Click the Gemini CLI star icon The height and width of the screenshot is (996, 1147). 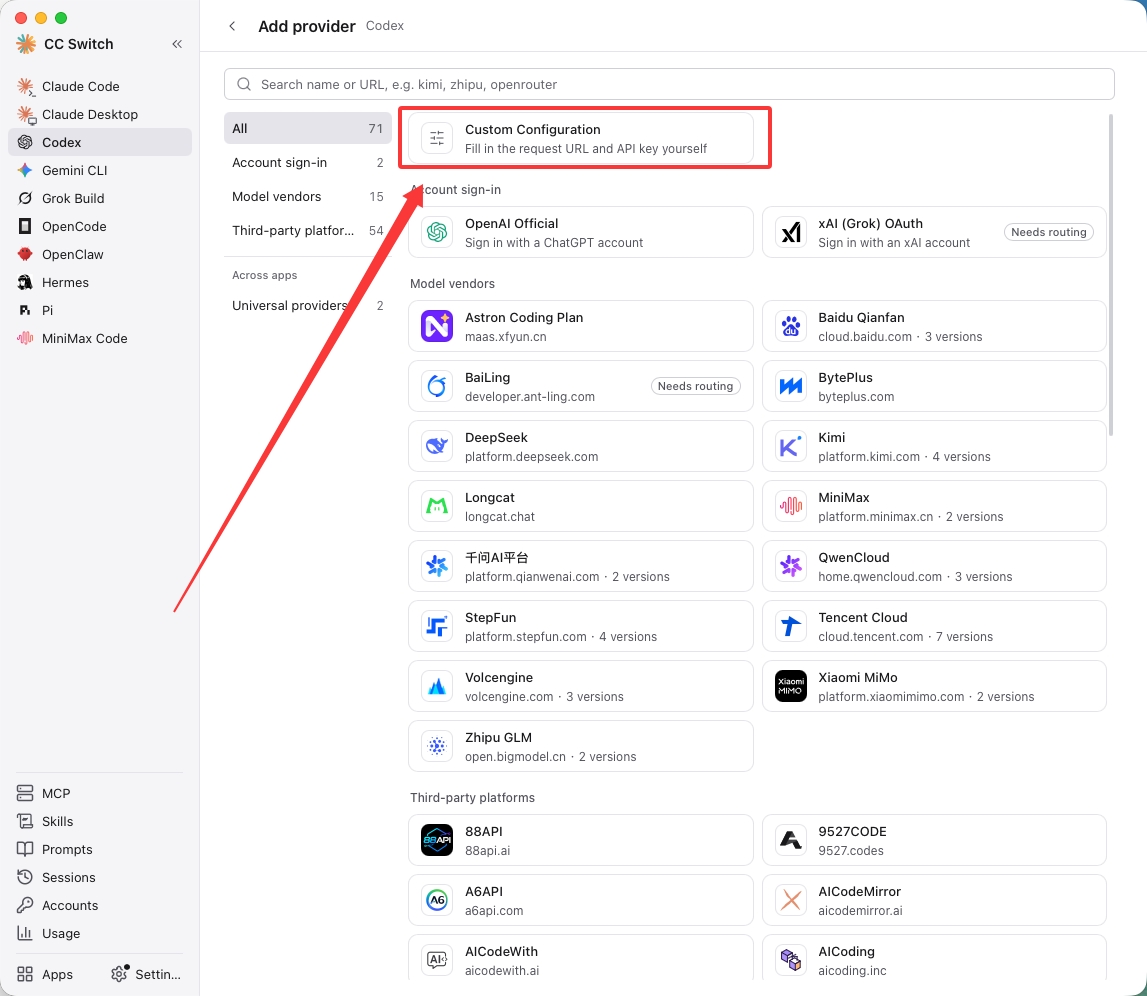pyautogui.click(x=26, y=170)
